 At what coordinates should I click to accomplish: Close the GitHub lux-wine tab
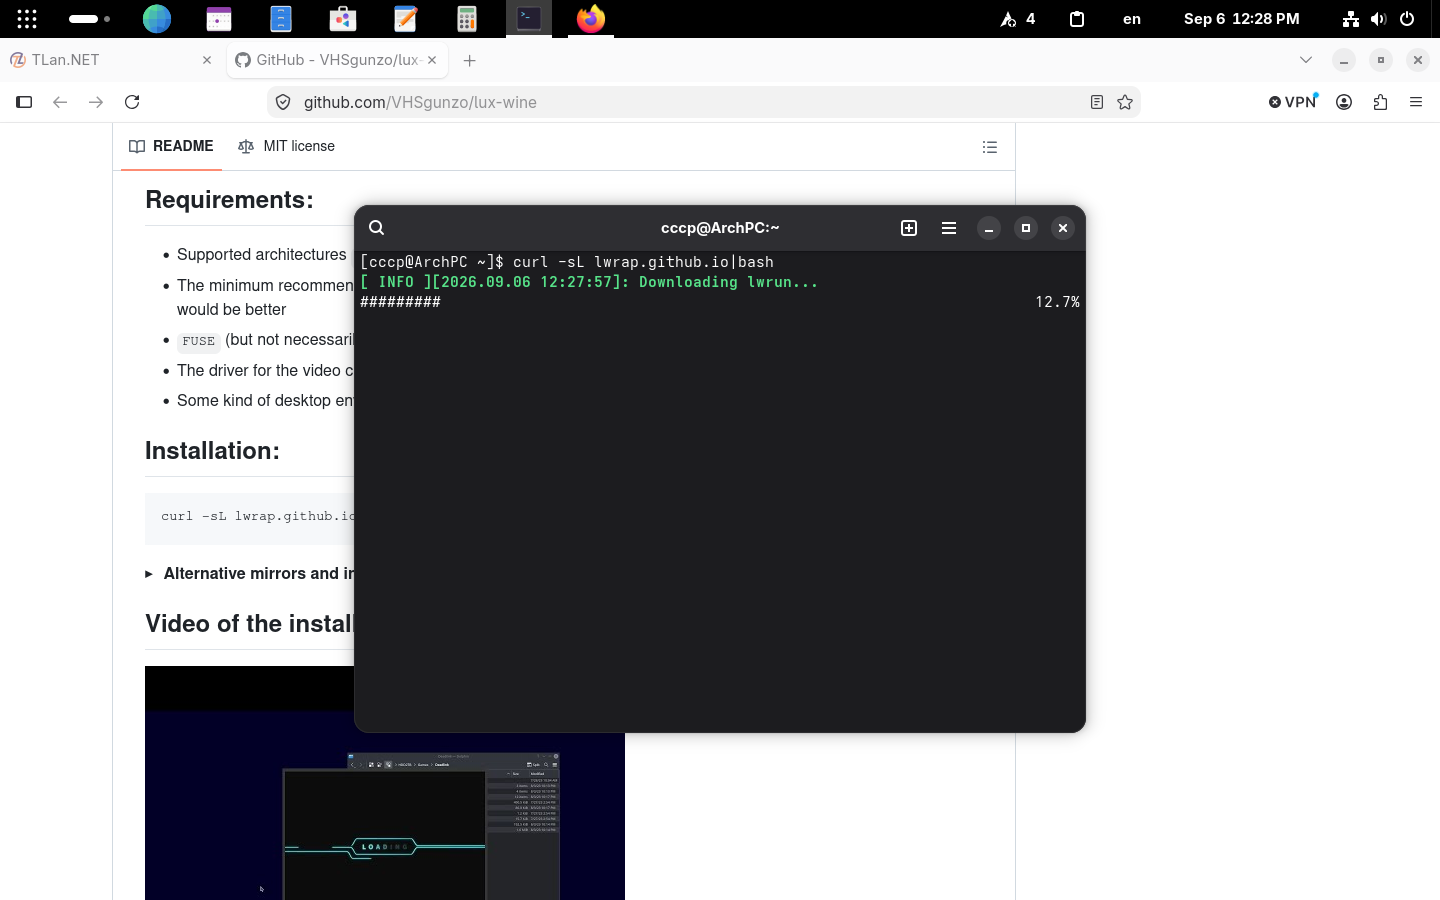coord(432,60)
